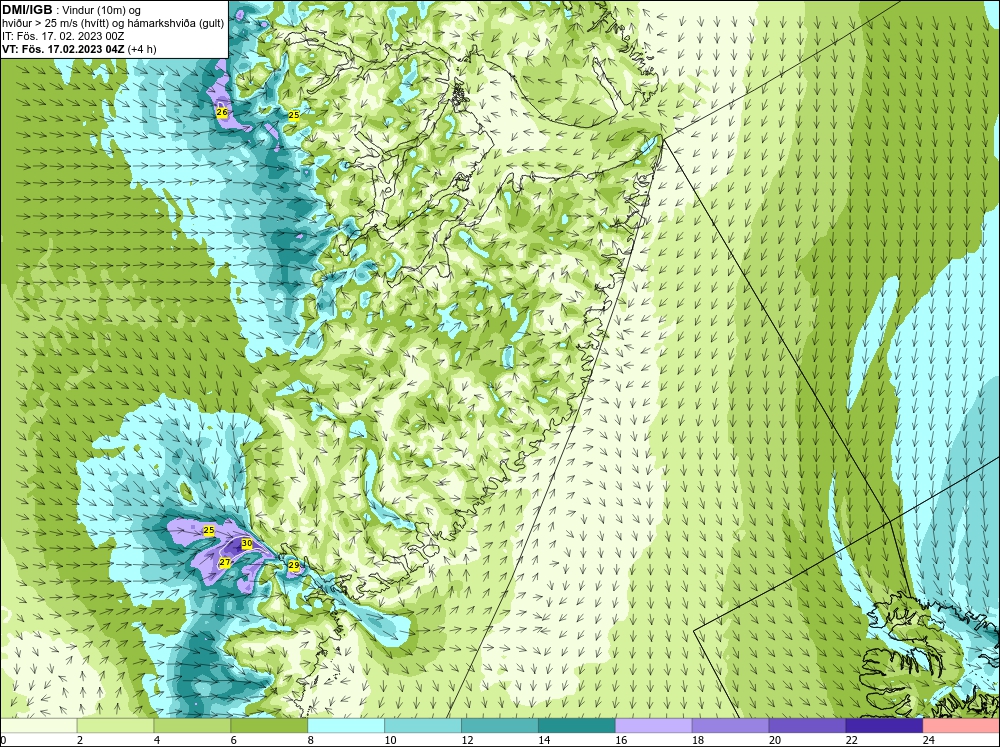Pick the medium green 4–6 m/s legend swatch

192,725
